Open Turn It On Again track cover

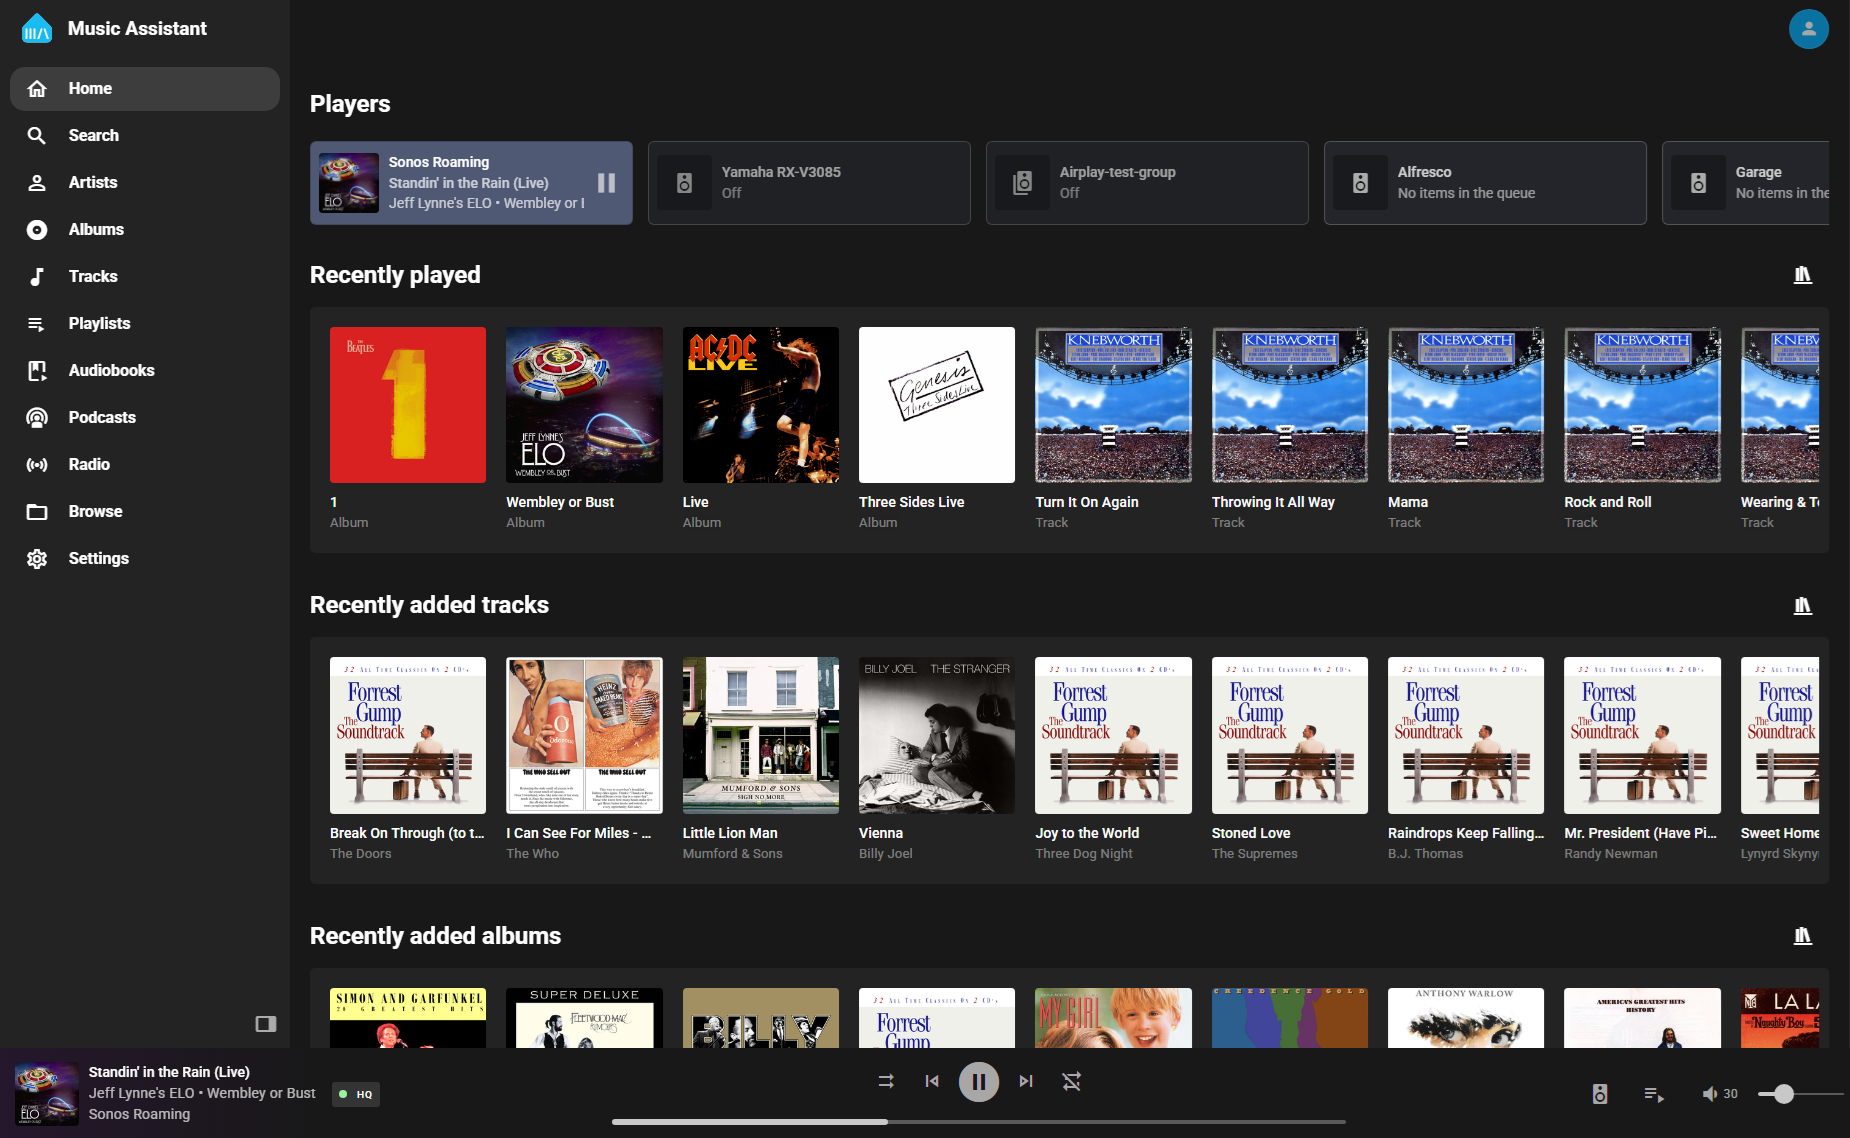point(1113,405)
